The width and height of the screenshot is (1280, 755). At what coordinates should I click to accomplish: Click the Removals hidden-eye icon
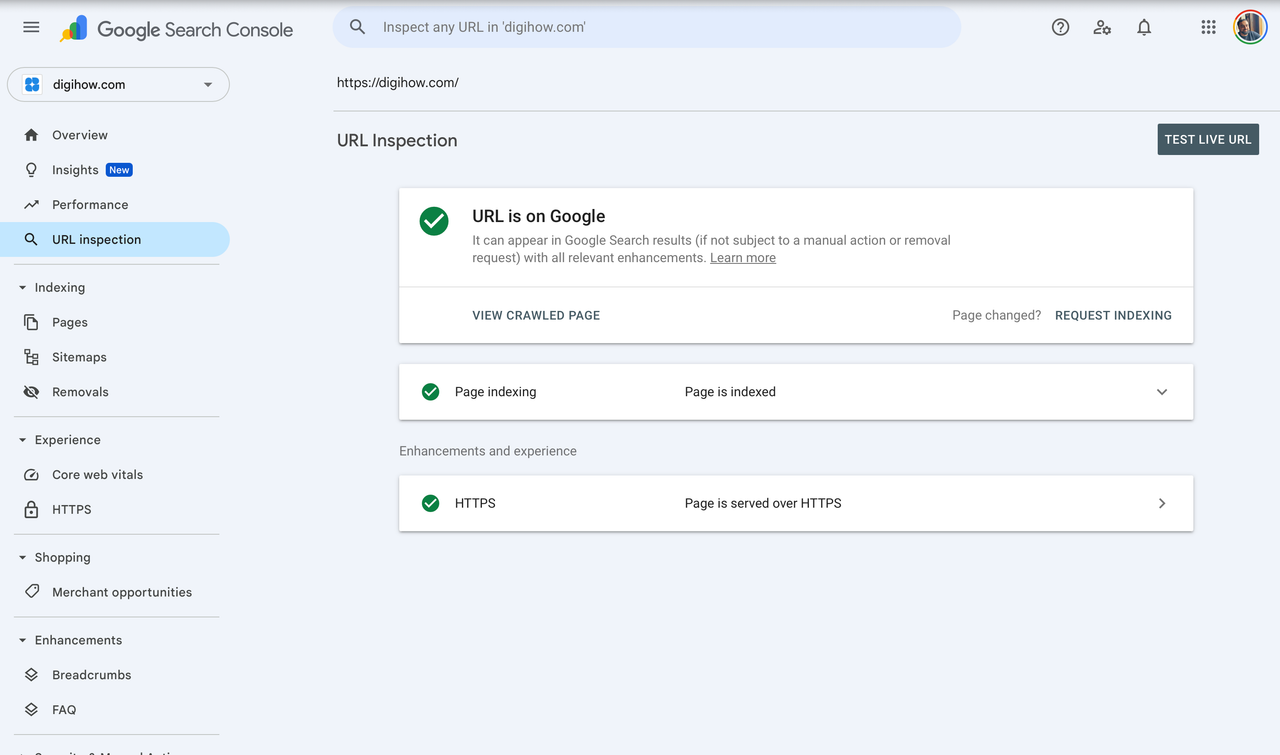pyautogui.click(x=31, y=391)
